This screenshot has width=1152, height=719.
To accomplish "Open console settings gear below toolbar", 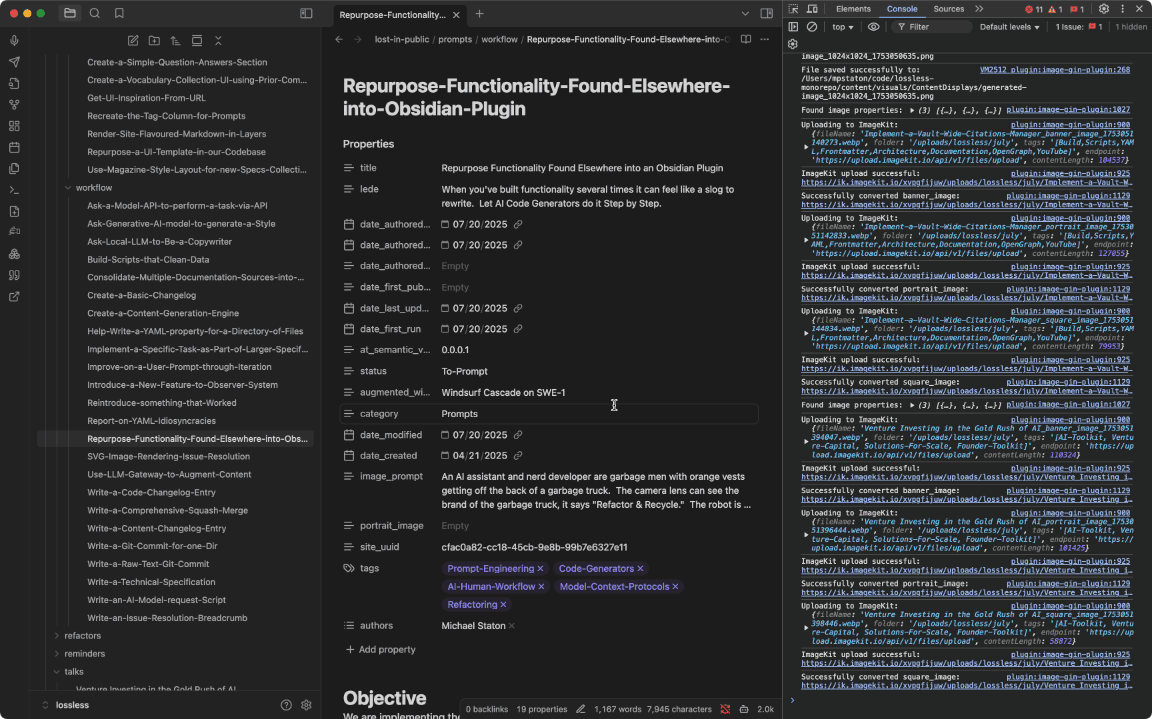I will point(793,44).
